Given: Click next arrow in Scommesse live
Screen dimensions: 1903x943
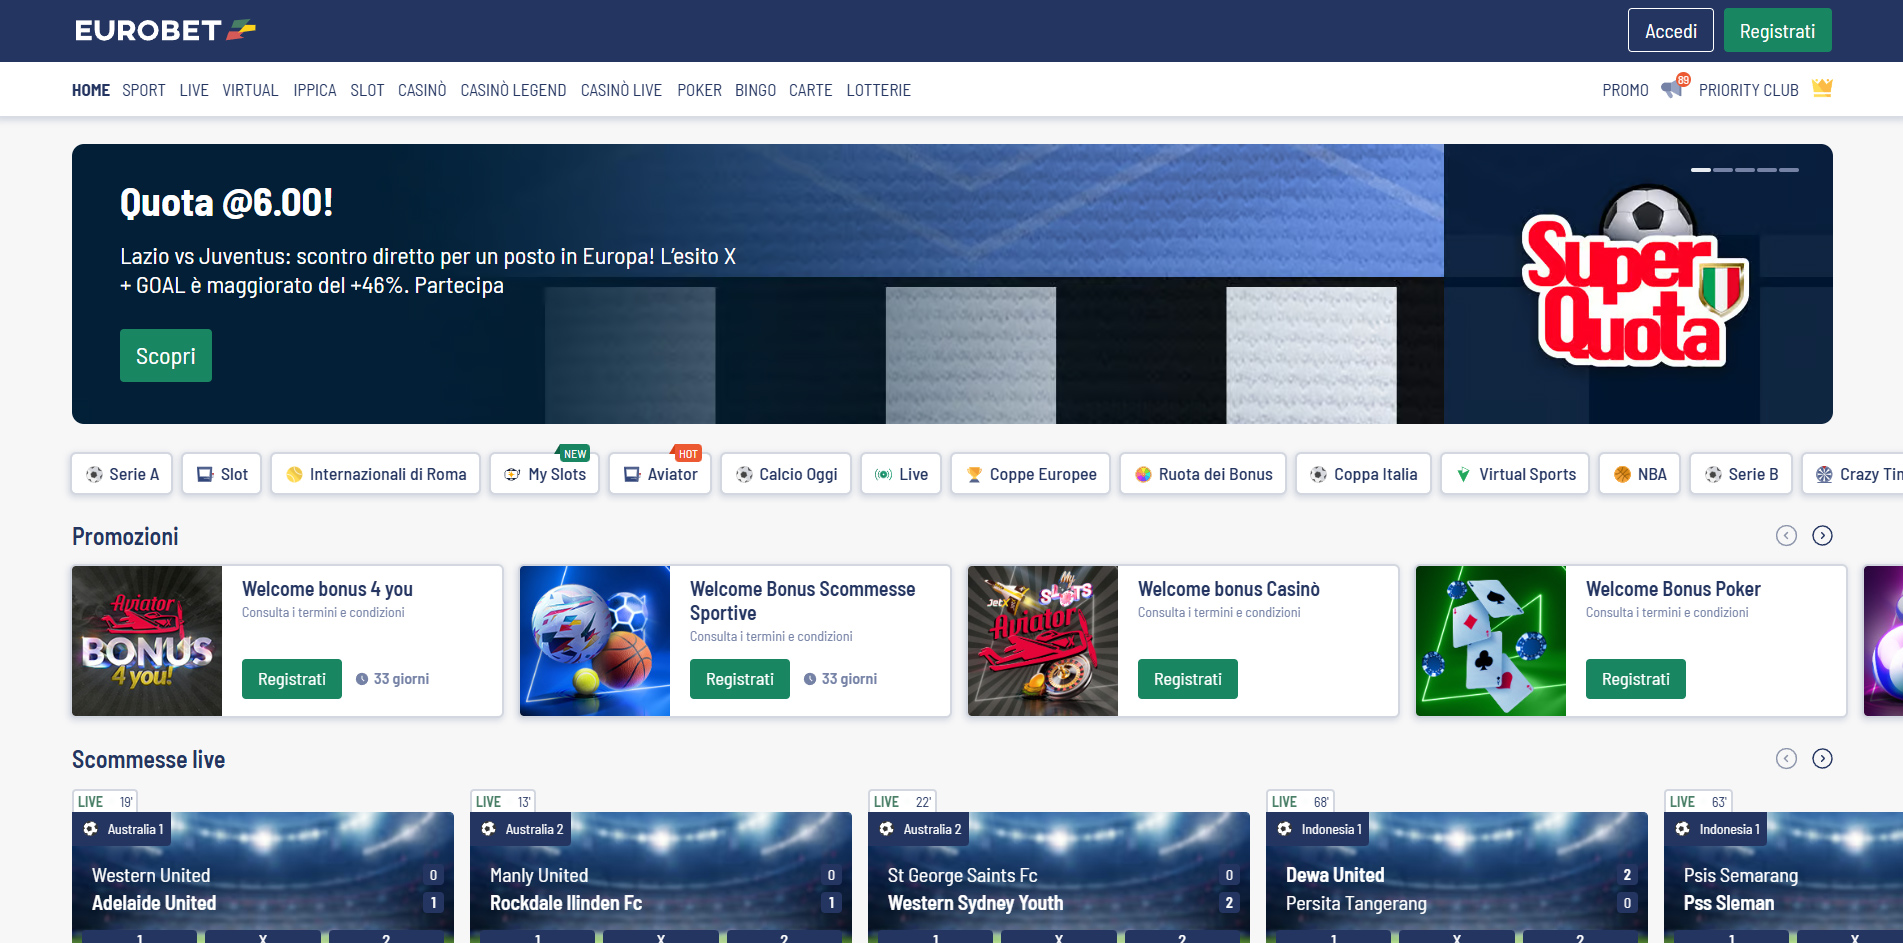Looking at the screenshot, I should pyautogui.click(x=1822, y=759).
